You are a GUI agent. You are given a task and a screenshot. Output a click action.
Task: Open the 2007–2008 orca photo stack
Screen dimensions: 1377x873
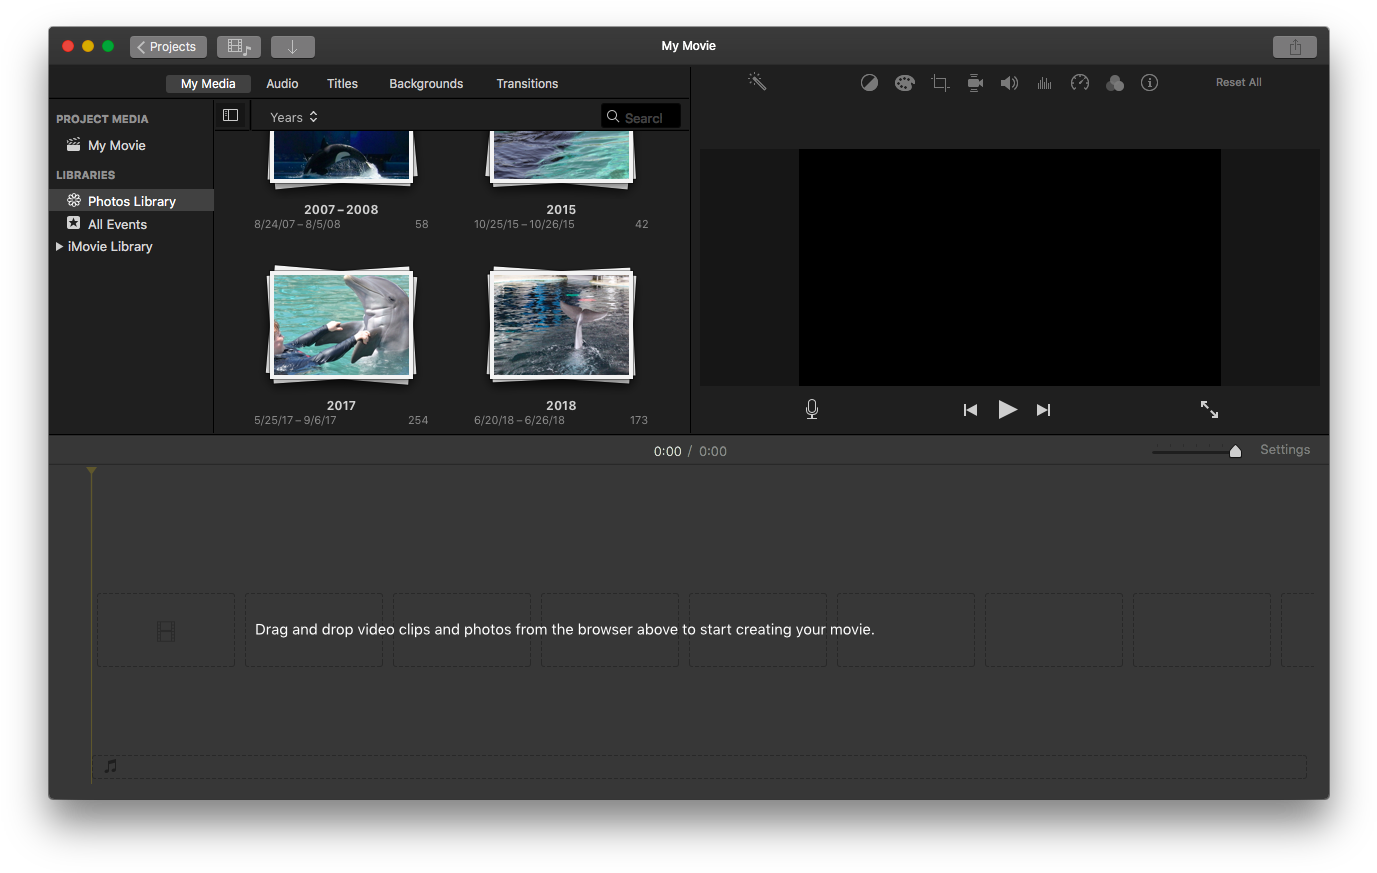(341, 160)
